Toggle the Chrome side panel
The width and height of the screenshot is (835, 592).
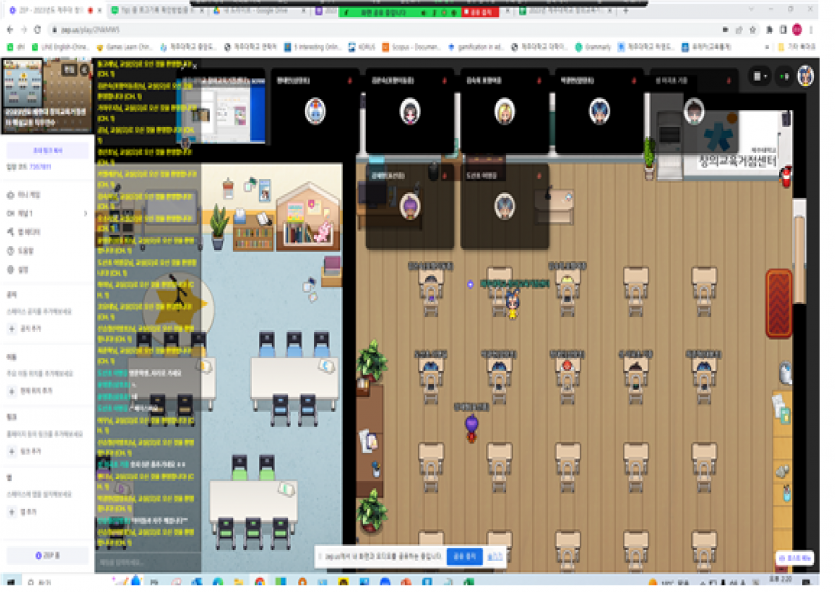coord(783,30)
